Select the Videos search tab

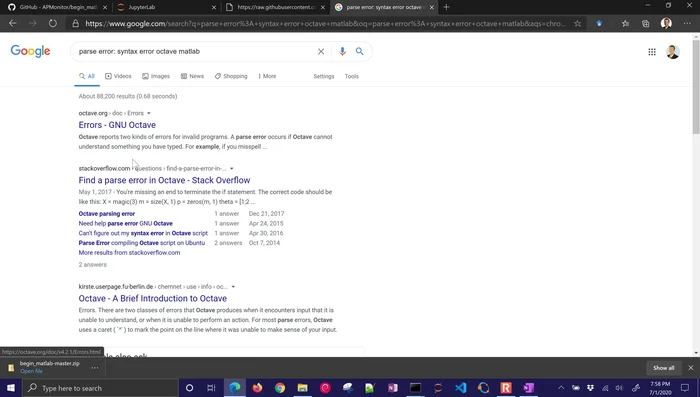(118, 76)
